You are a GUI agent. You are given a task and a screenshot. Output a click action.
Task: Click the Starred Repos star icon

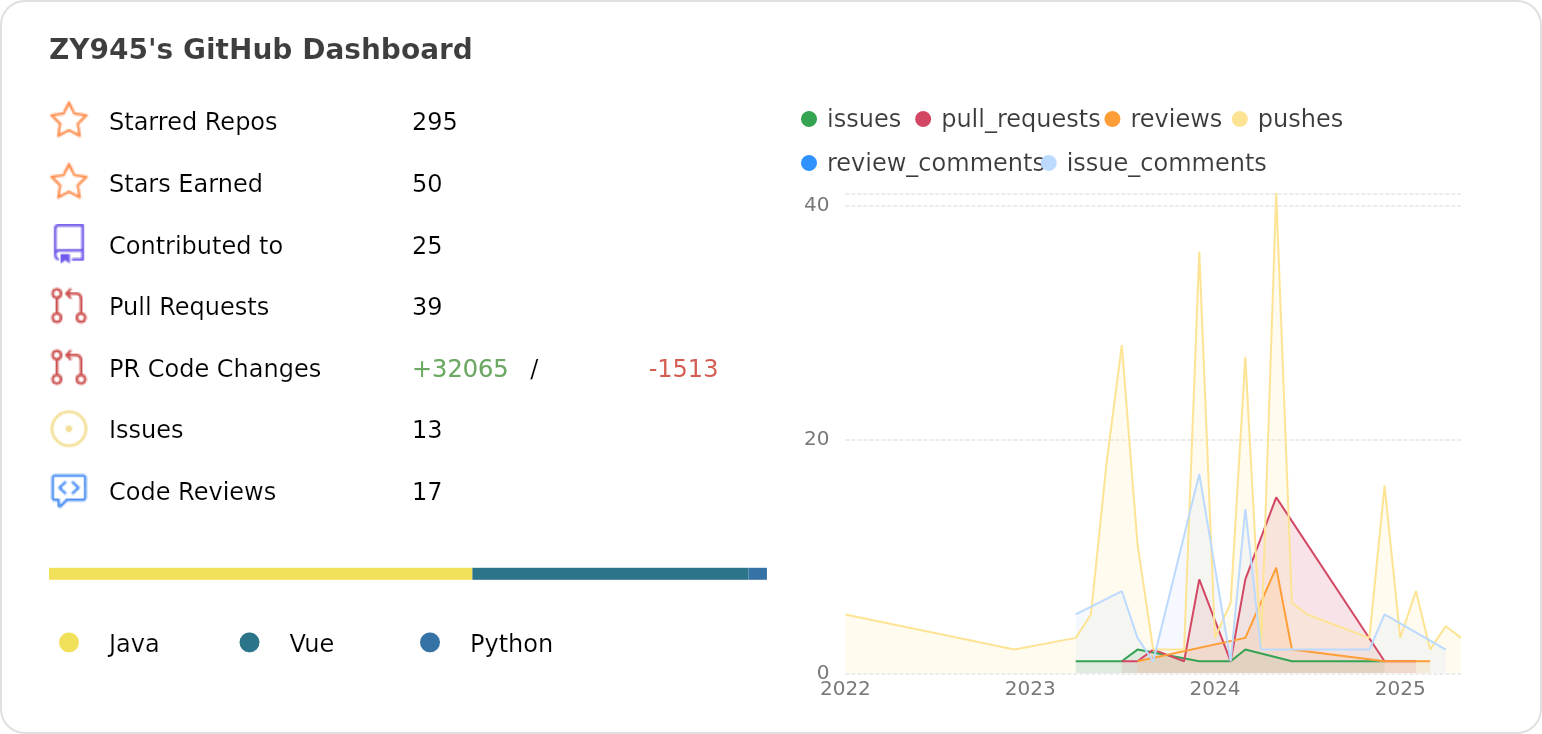[x=68, y=120]
